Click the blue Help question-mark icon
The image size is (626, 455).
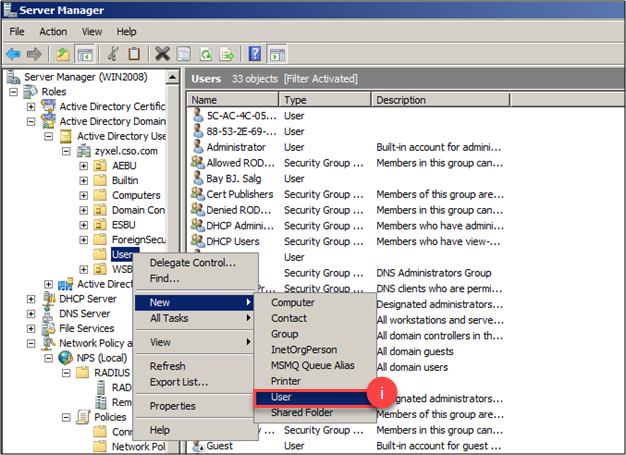[x=255, y=54]
